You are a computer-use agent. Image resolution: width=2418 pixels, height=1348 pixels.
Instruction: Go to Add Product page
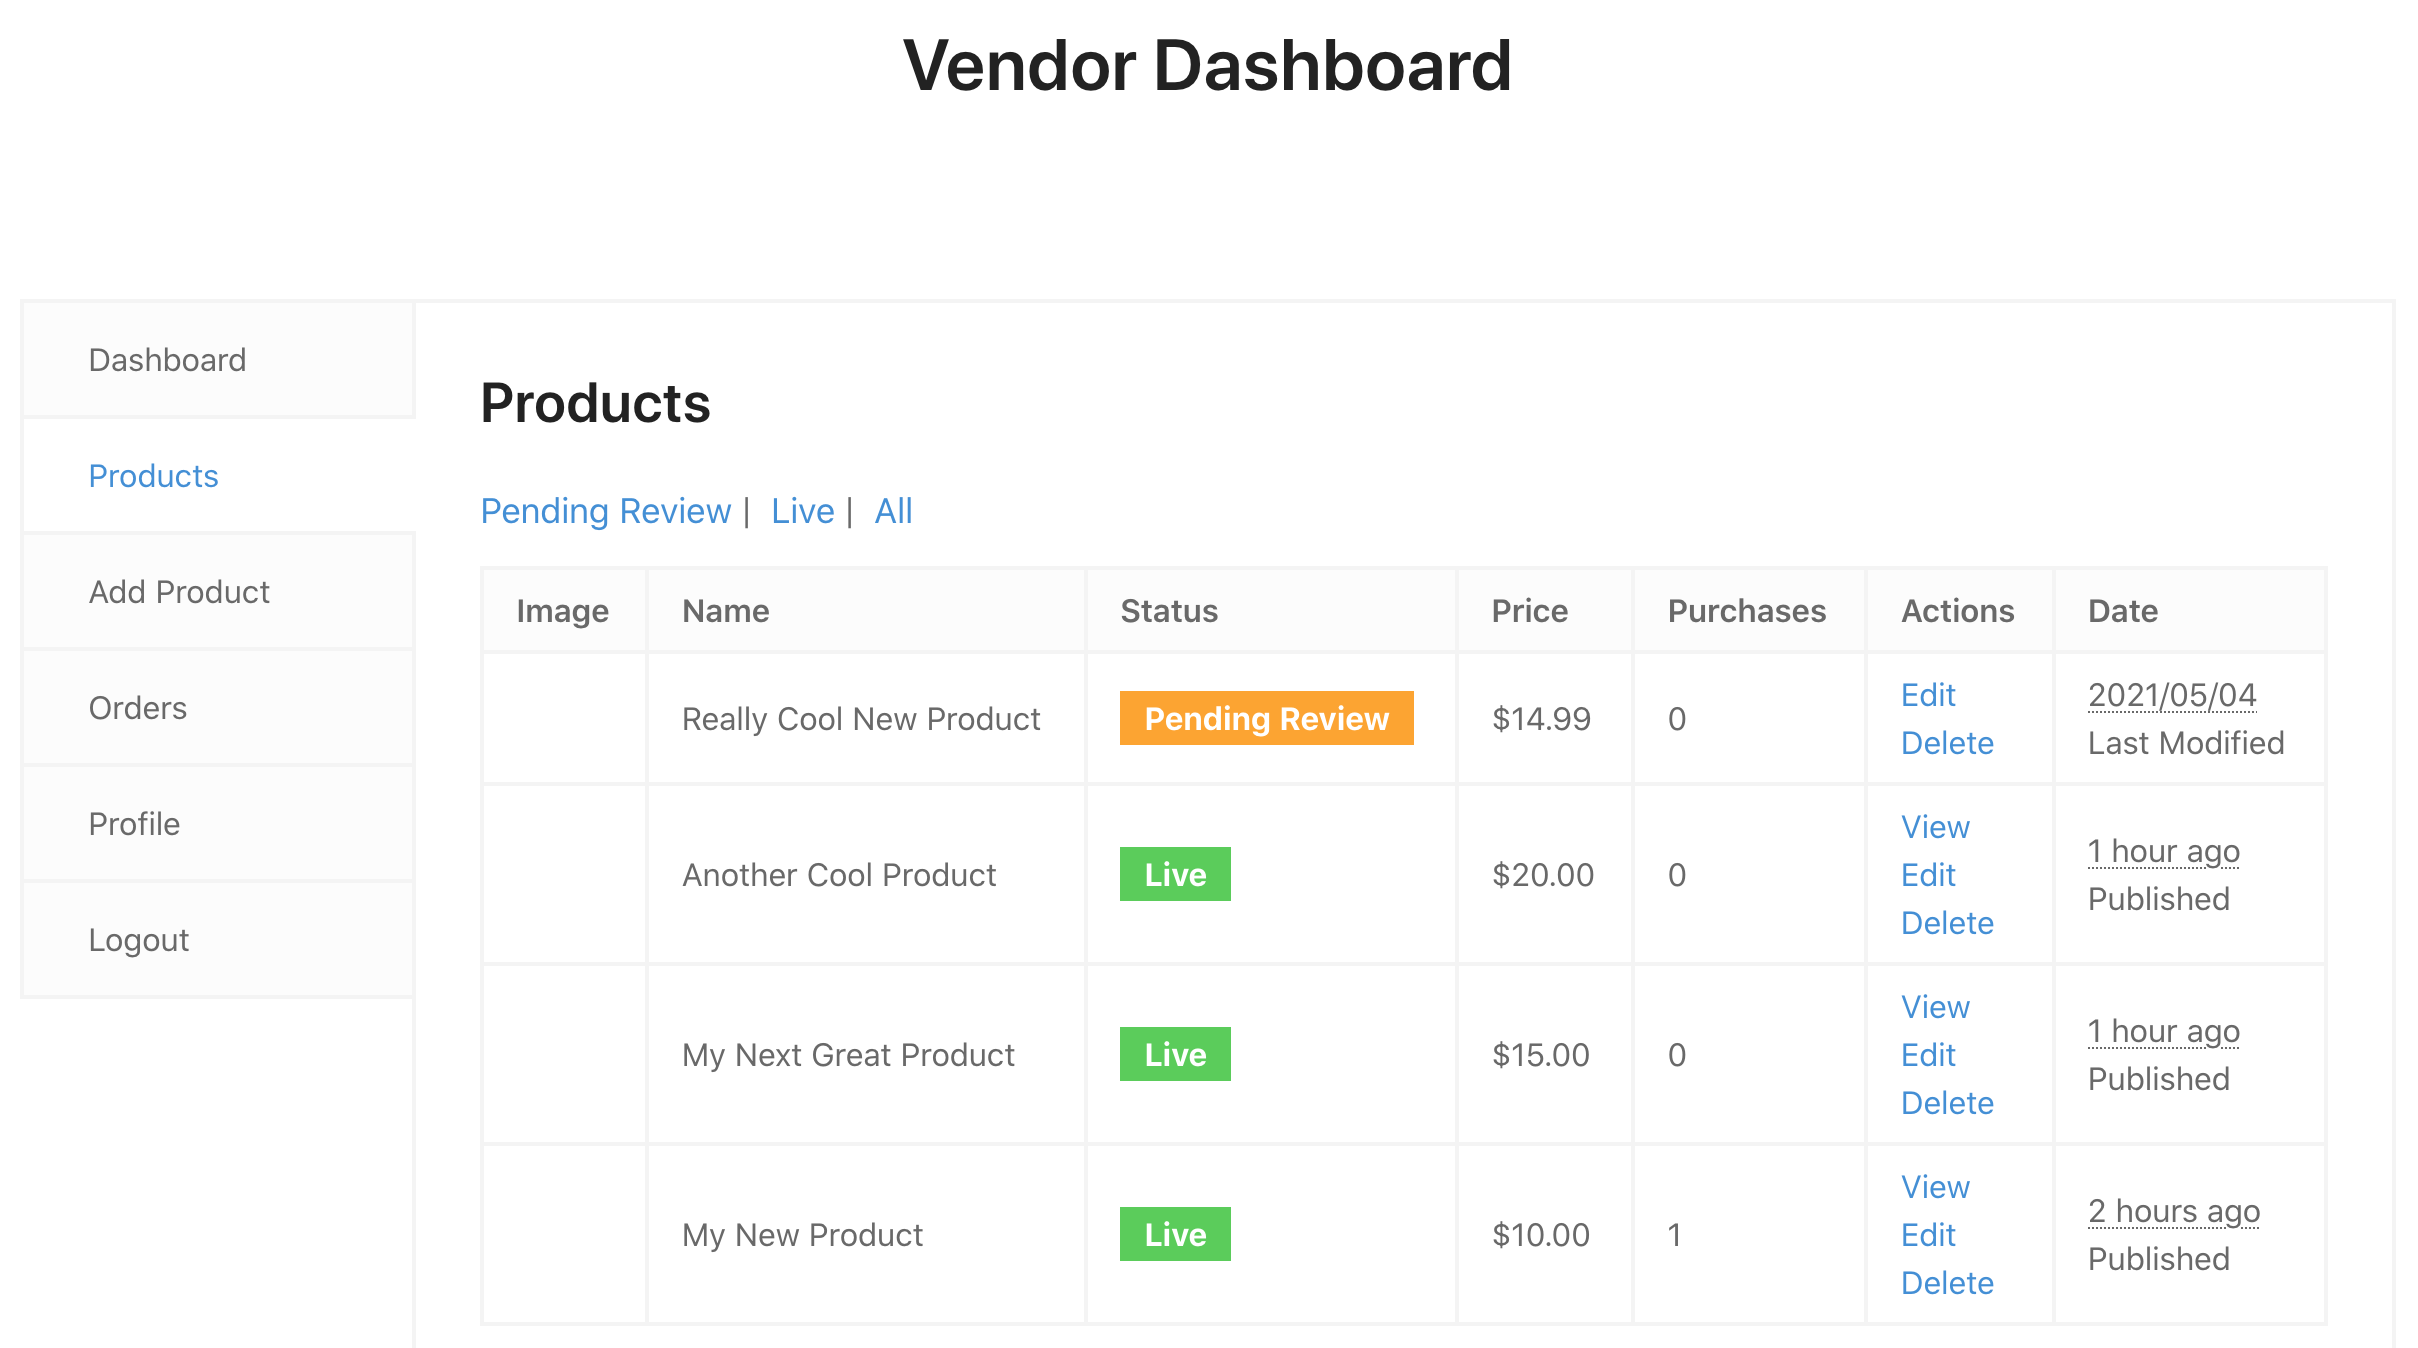click(179, 592)
